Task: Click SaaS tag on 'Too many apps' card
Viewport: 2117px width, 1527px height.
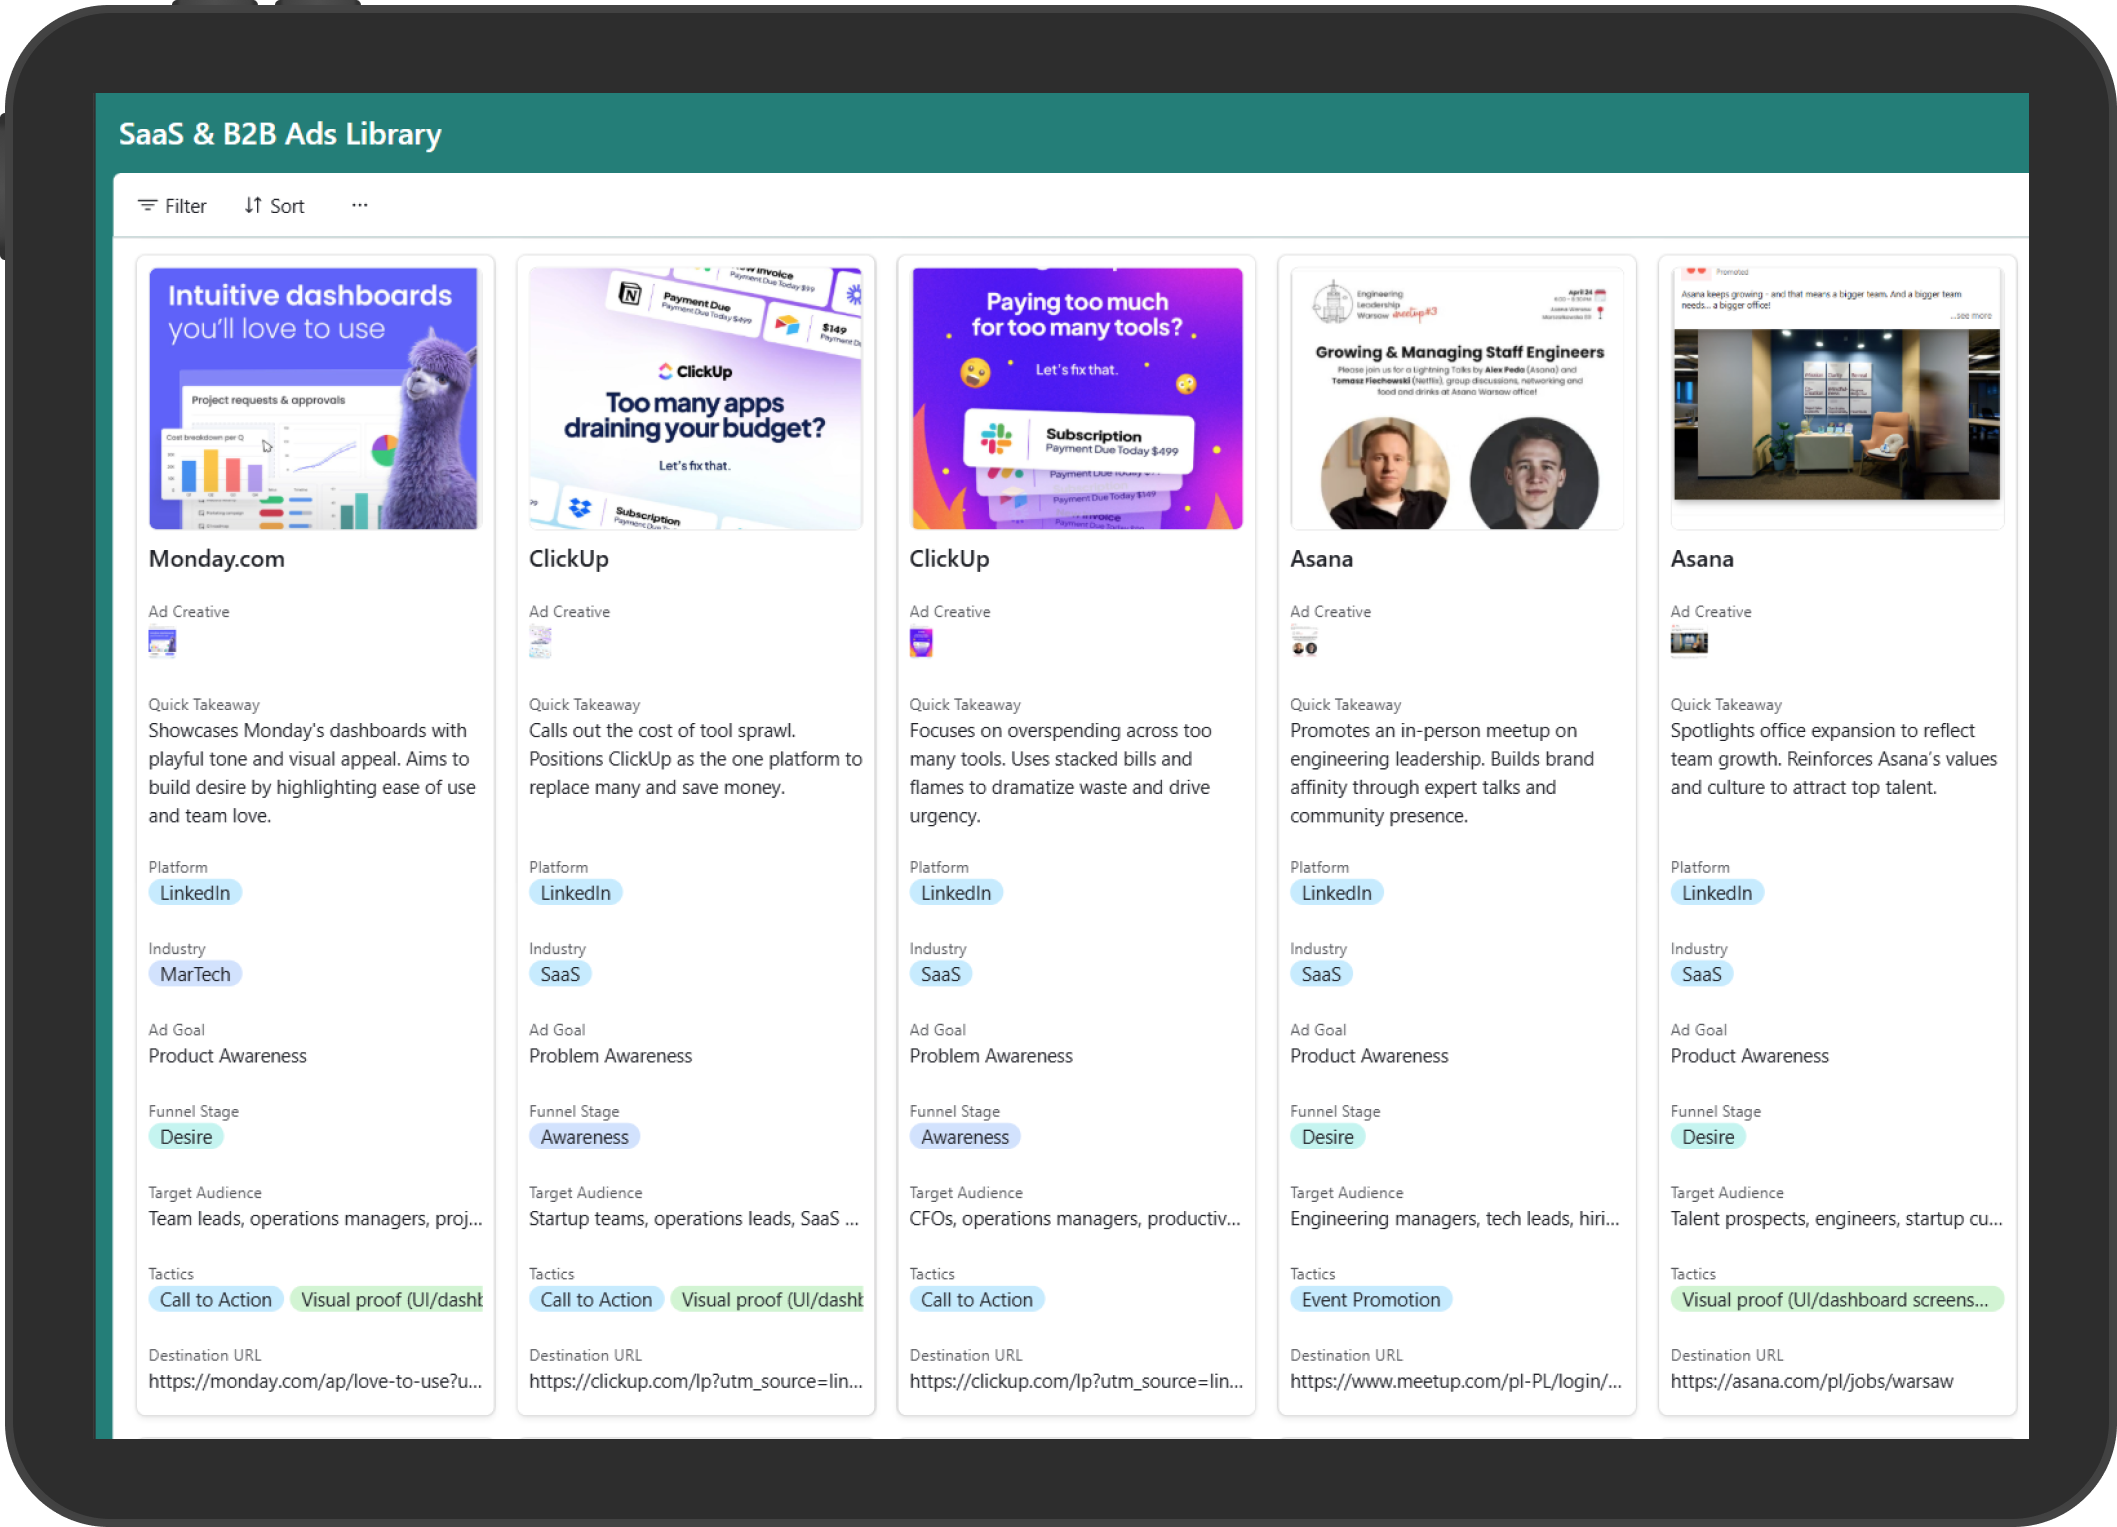Action: click(560, 974)
